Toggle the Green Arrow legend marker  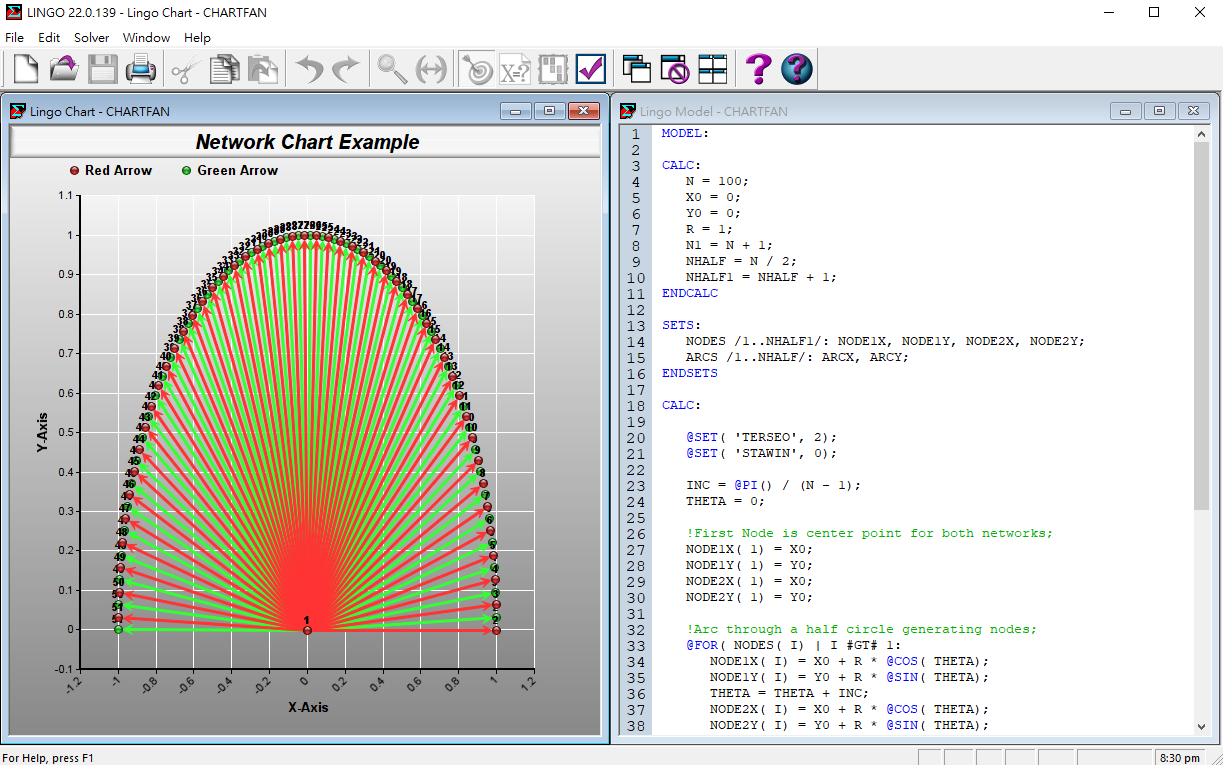pos(186,171)
